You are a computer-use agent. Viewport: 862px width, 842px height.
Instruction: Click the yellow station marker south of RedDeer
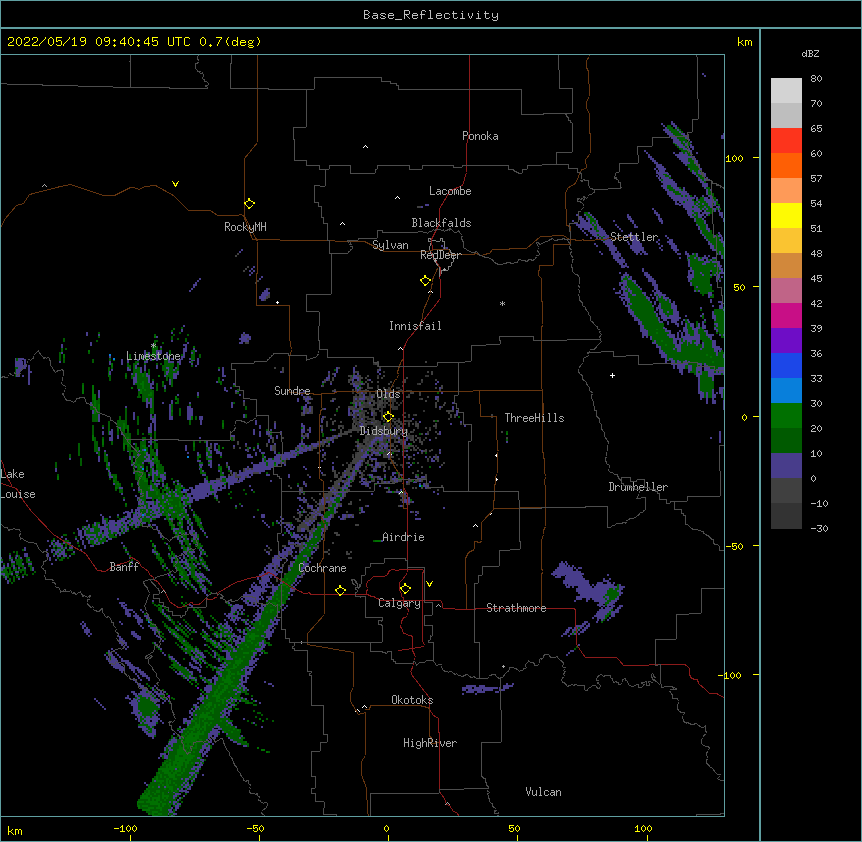[426, 281]
